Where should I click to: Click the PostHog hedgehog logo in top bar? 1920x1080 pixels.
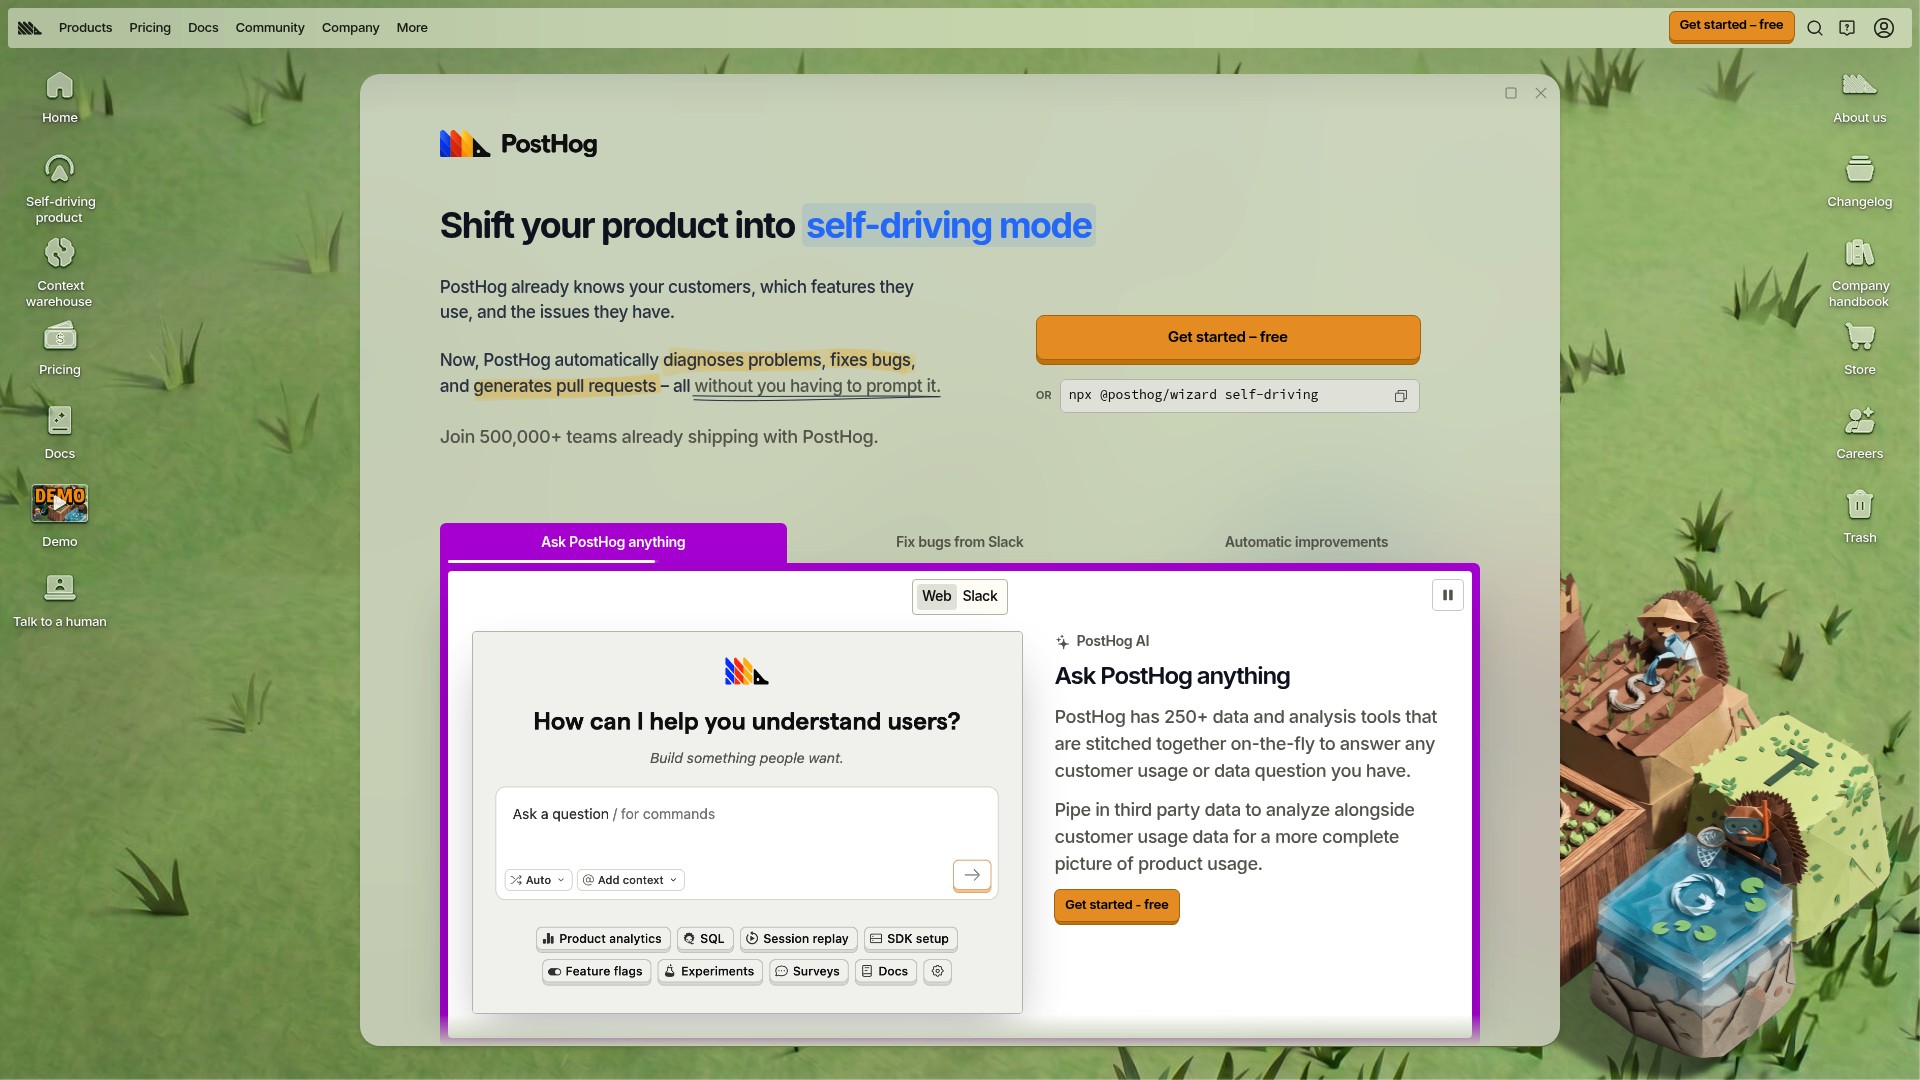click(x=30, y=28)
